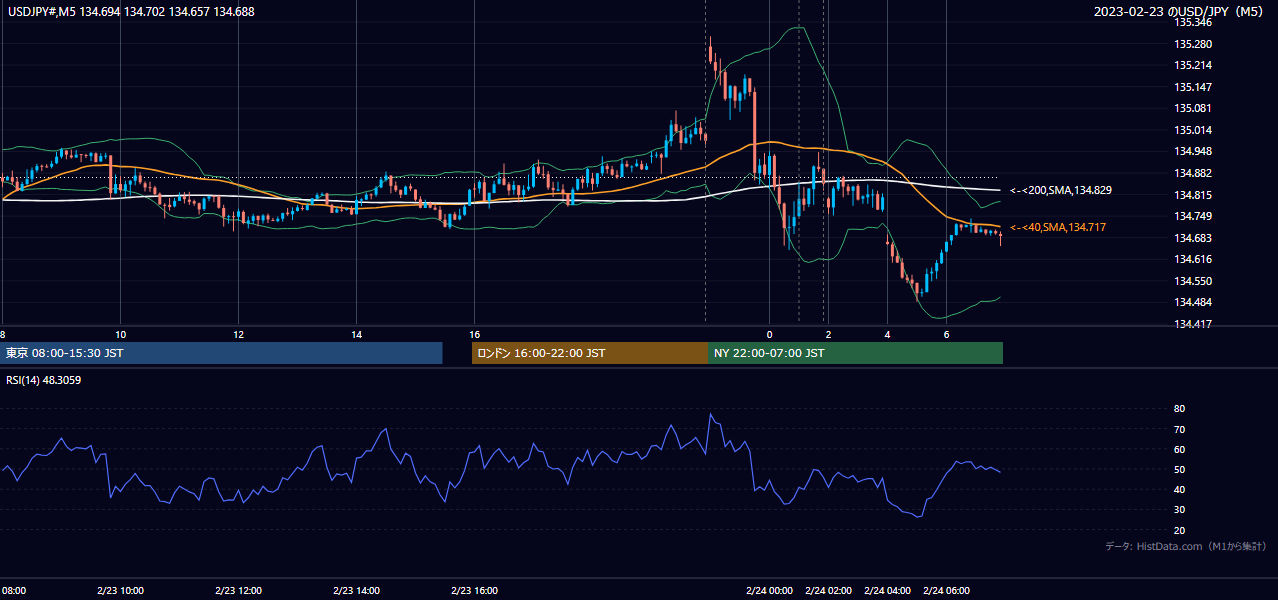
Task: Click RSI level 50 on axis
Action: tap(1180, 469)
